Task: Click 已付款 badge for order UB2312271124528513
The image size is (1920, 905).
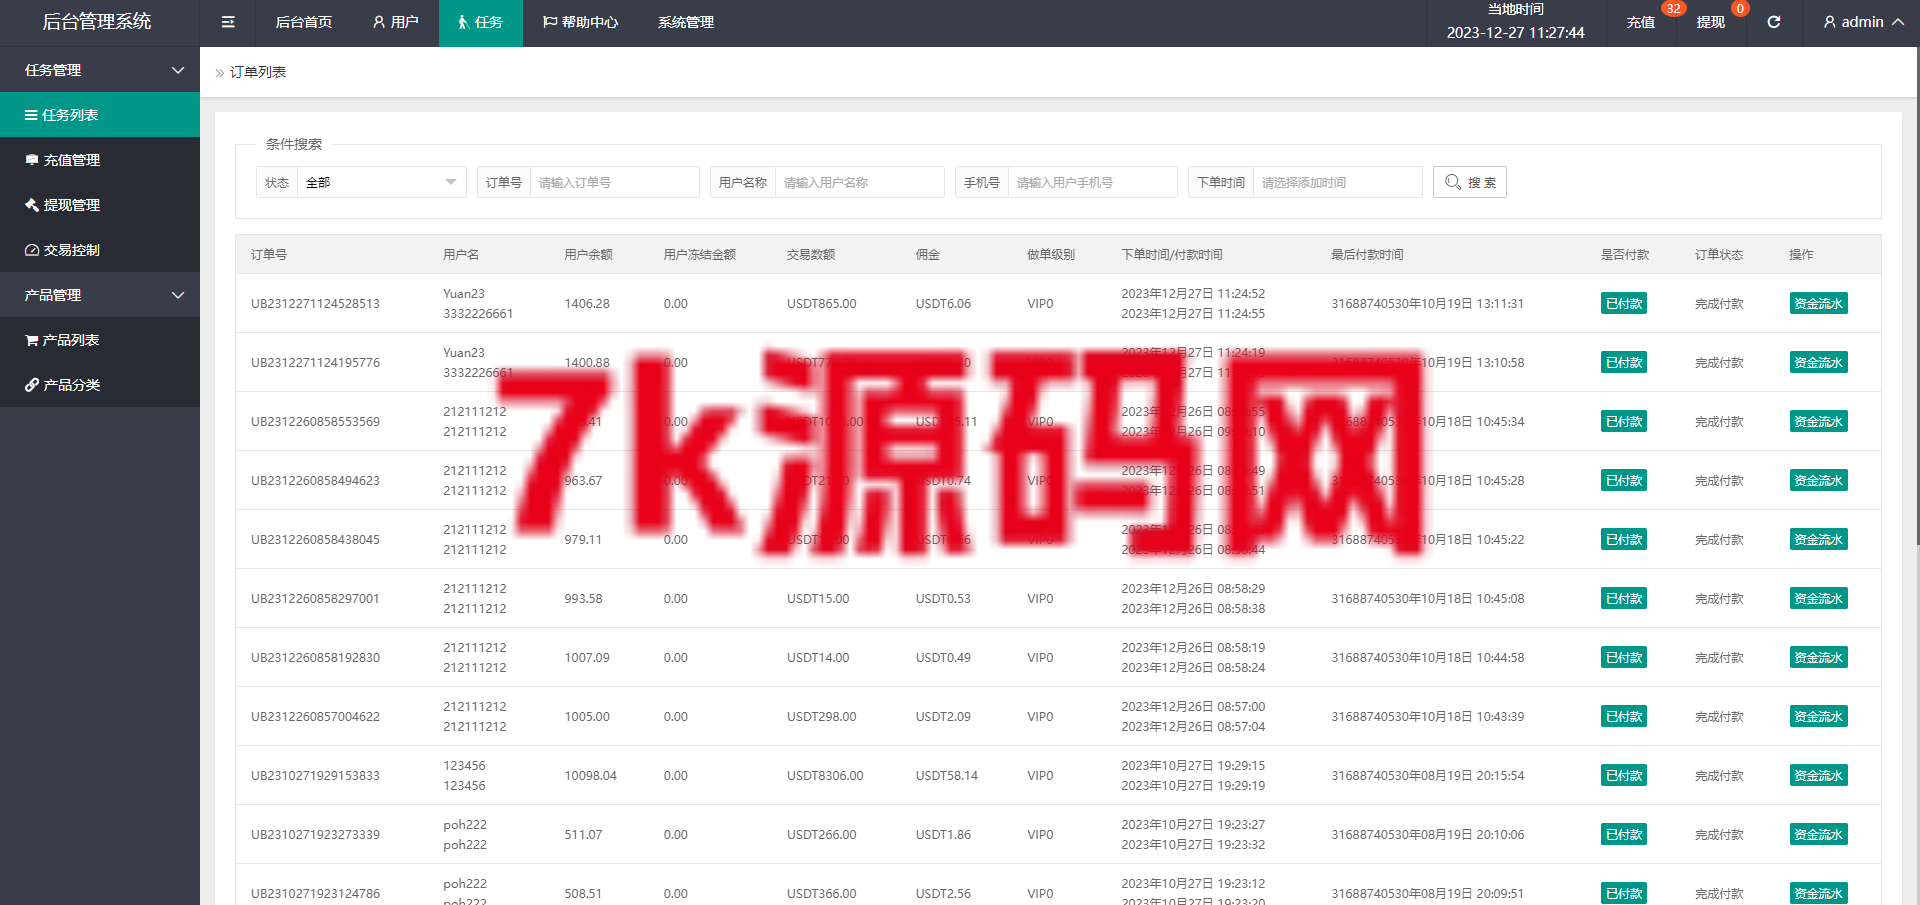Action: point(1624,303)
